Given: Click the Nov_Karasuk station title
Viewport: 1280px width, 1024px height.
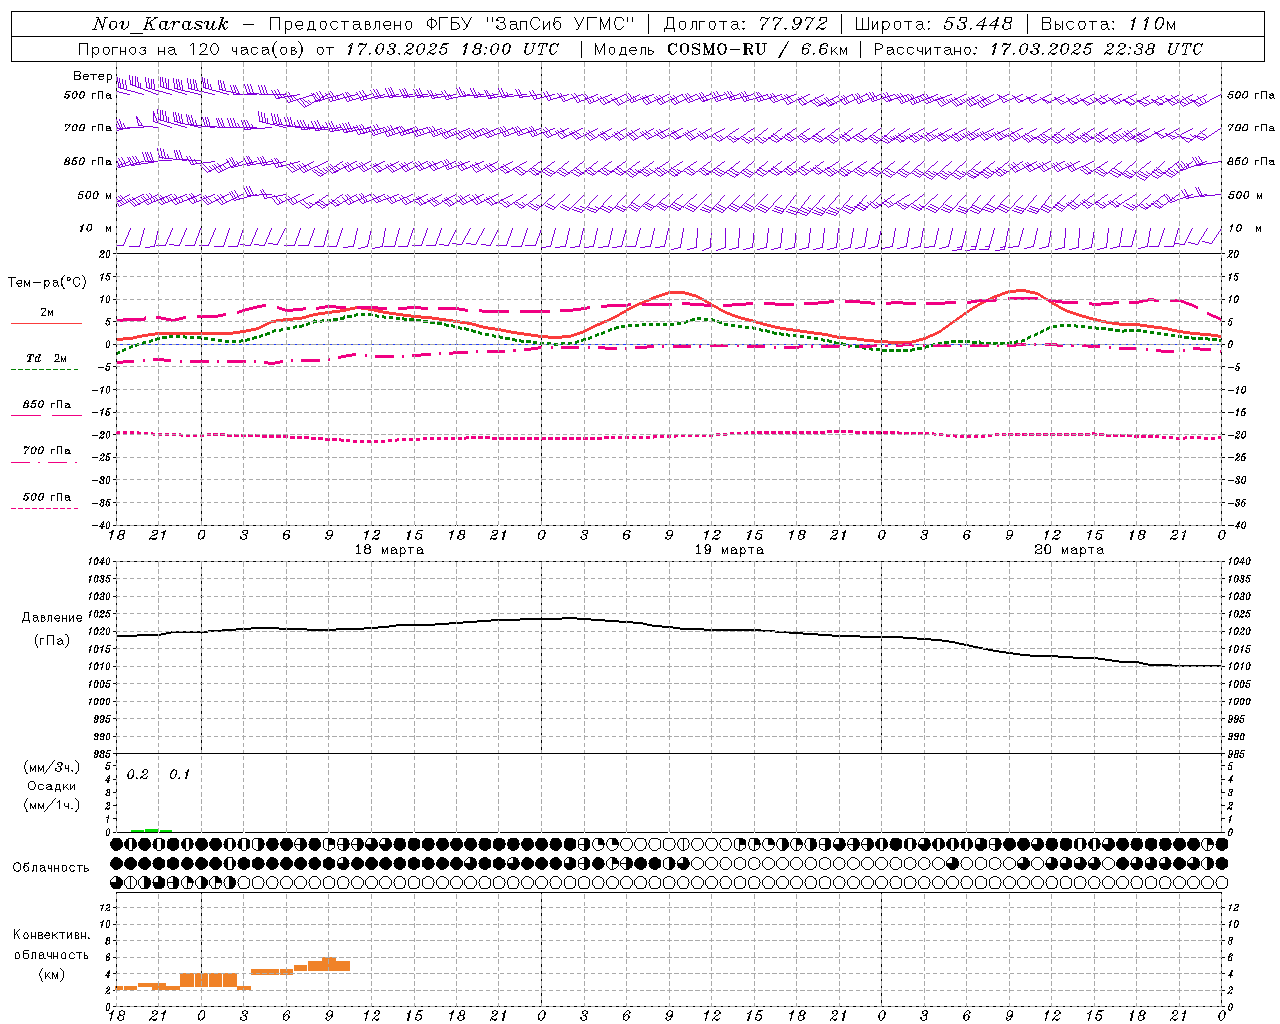Looking at the screenshot, I should pyautogui.click(x=160, y=24).
